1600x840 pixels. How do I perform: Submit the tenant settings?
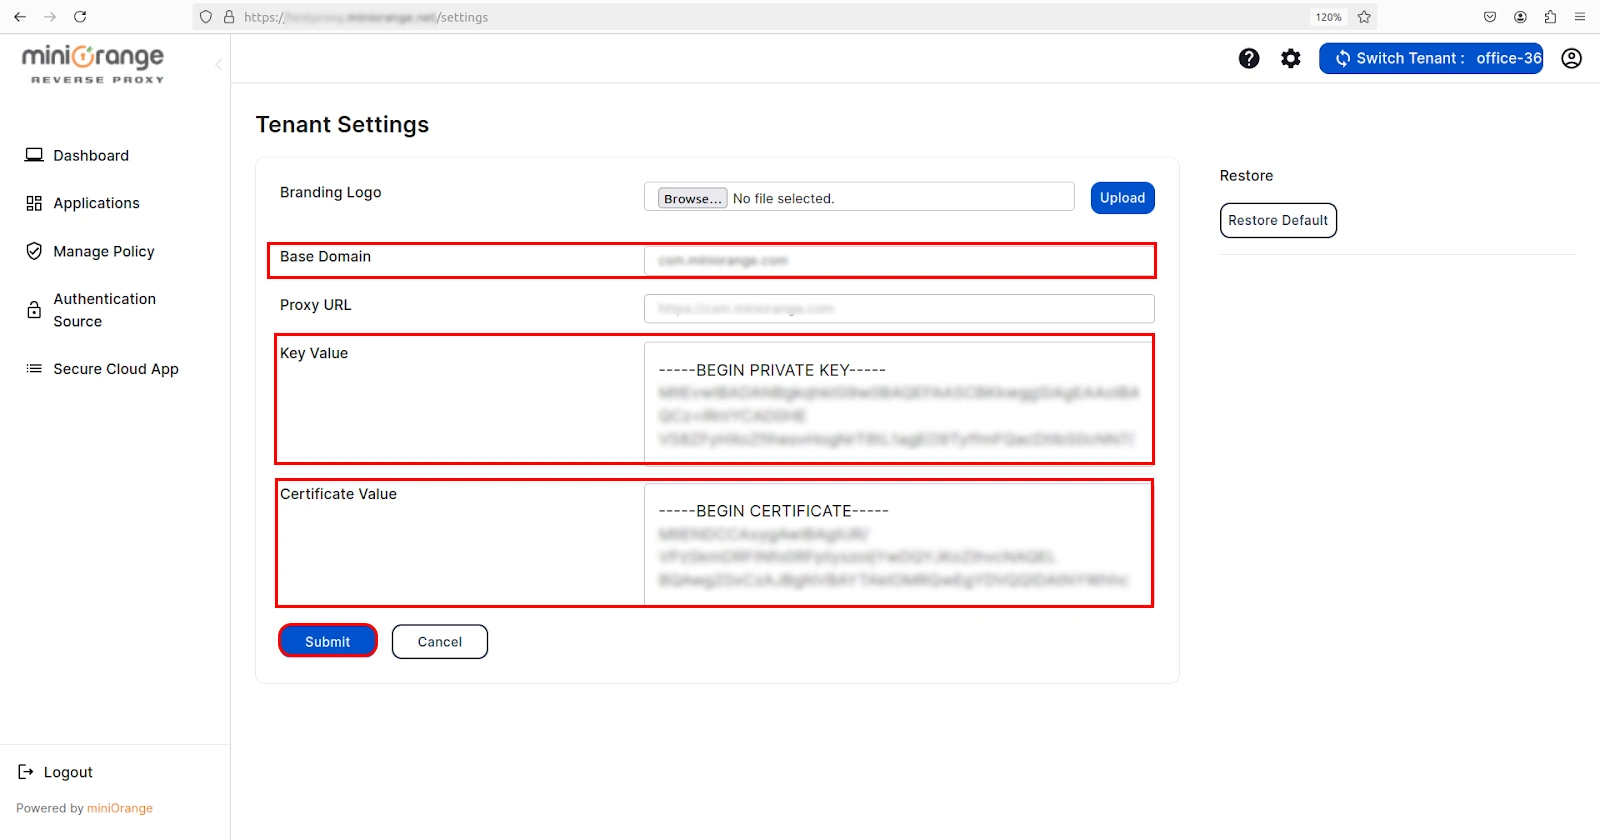[328, 641]
